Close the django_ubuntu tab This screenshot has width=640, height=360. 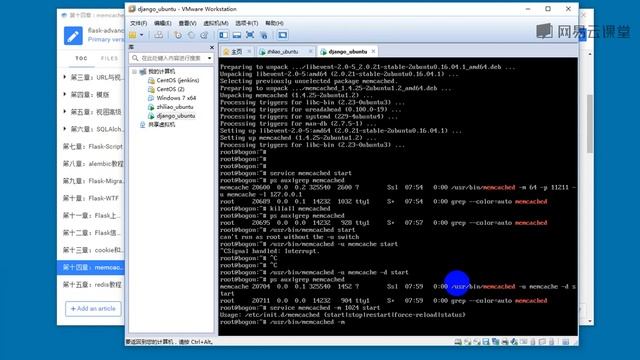click(373, 51)
